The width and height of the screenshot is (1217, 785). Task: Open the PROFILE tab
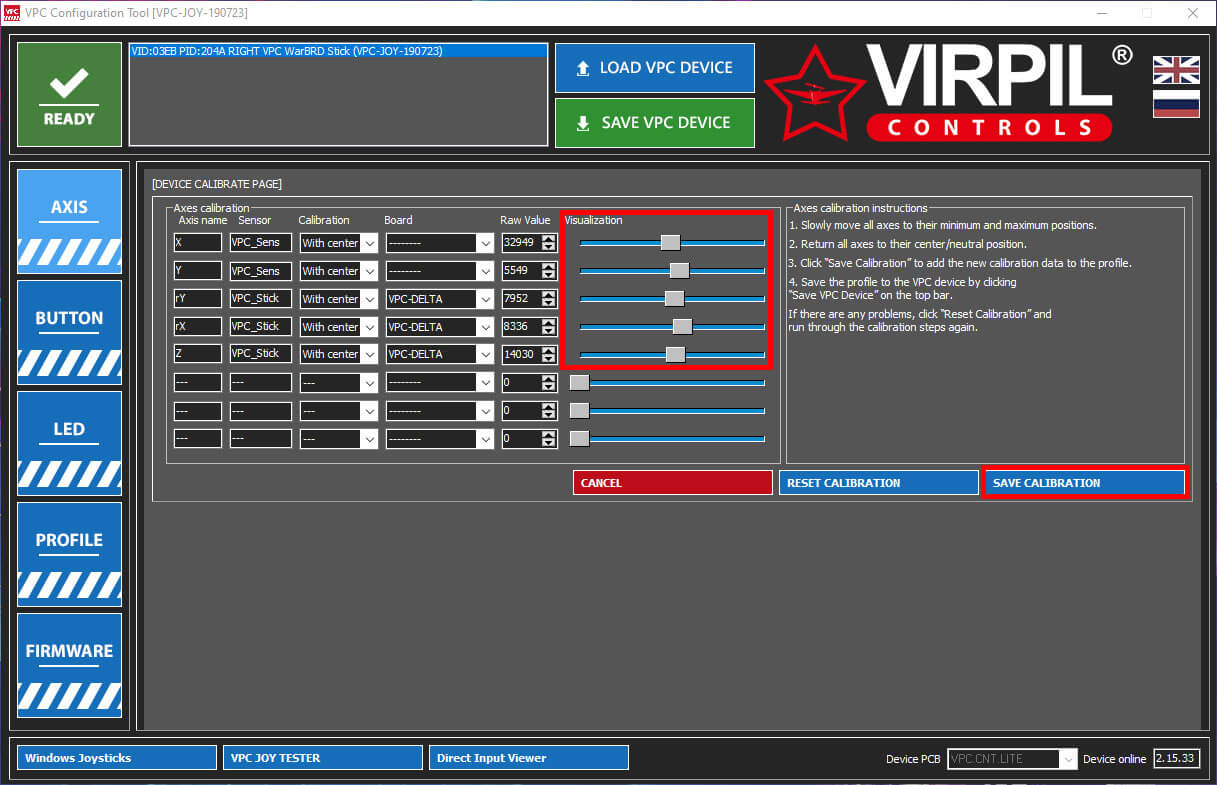(x=69, y=554)
